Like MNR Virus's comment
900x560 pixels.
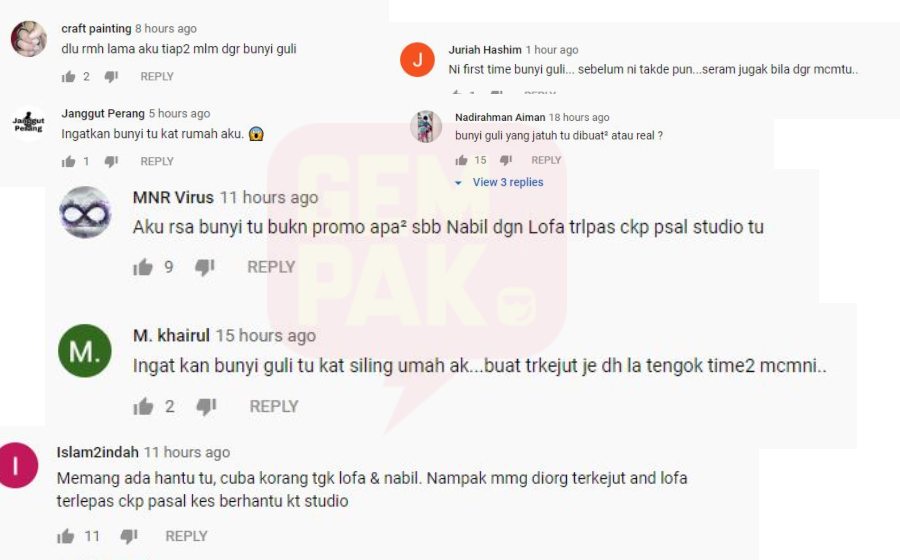click(143, 267)
